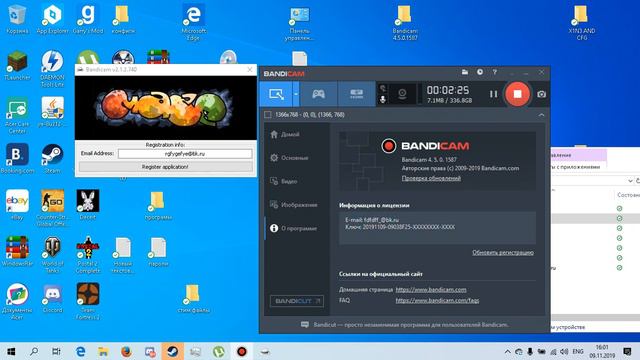
Task: Launch the Deceit game shortcut
Action: click(x=87, y=205)
